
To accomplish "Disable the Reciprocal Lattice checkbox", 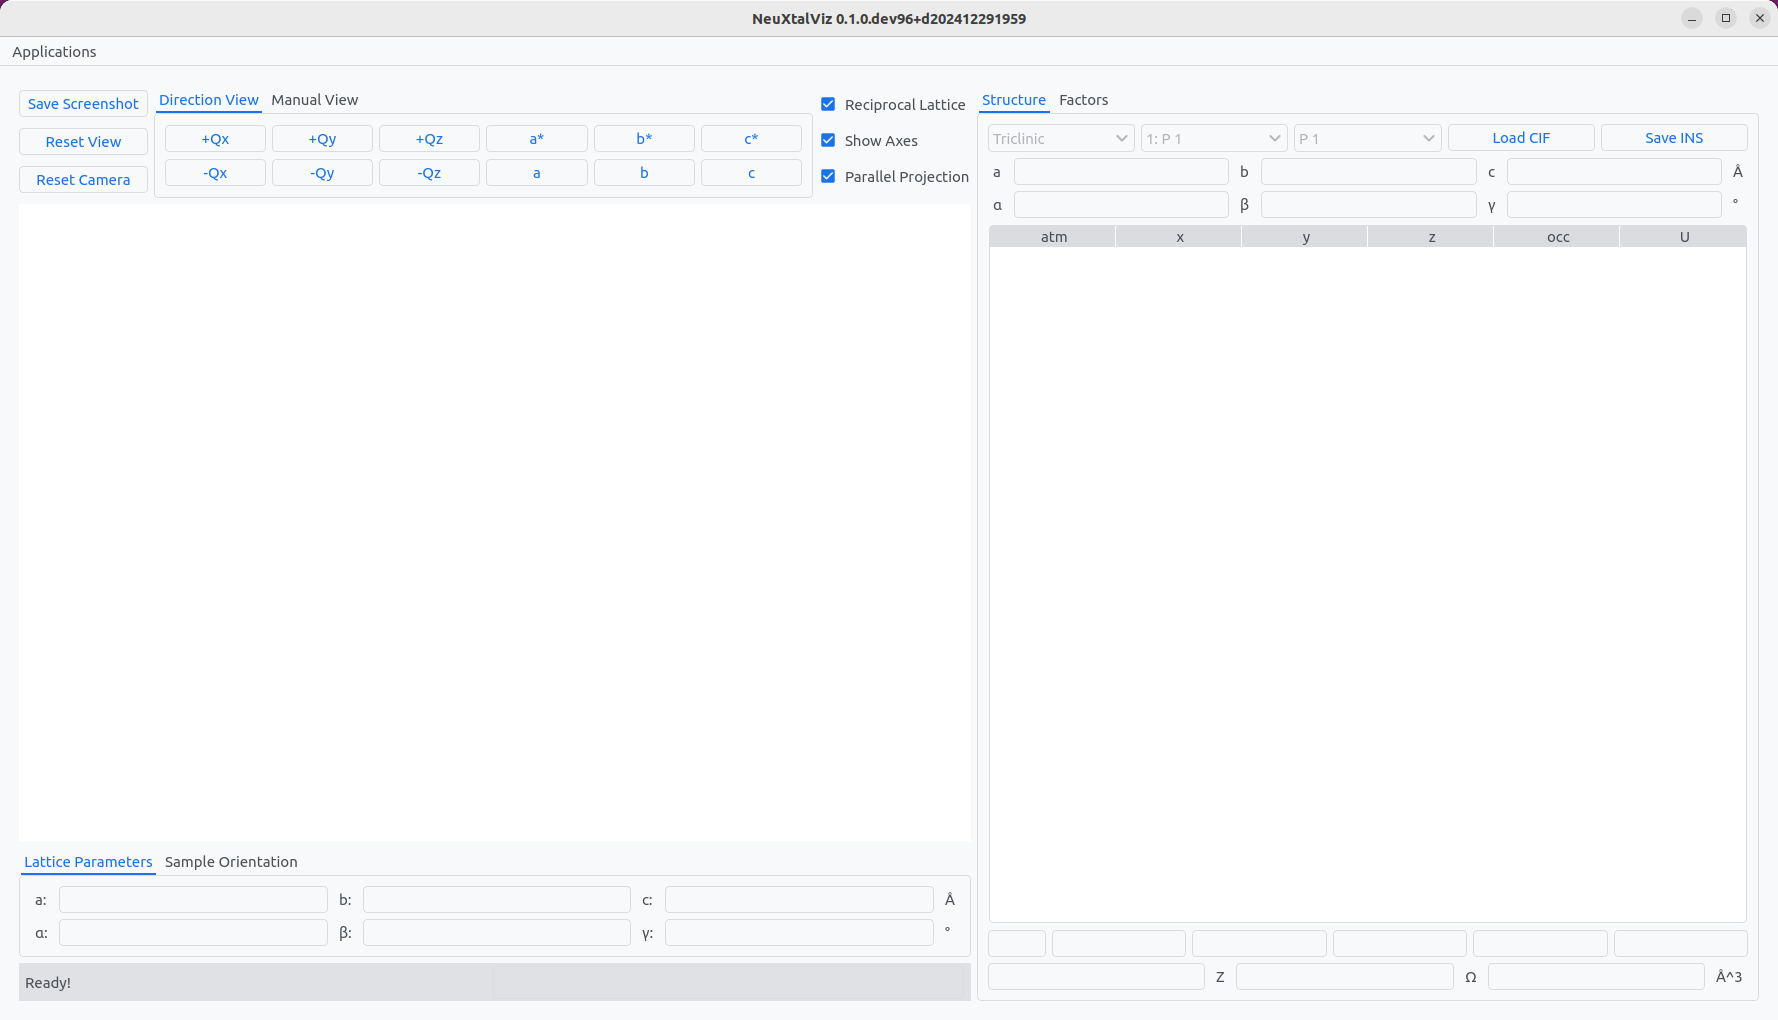I will pyautogui.click(x=828, y=105).
